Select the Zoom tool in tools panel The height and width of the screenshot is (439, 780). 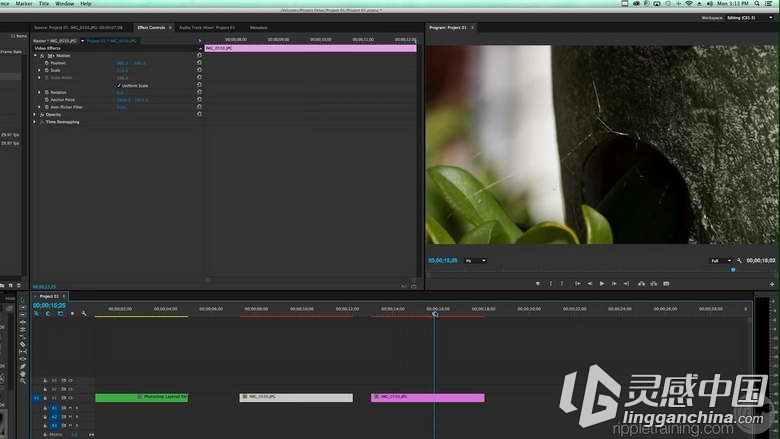point(23,381)
